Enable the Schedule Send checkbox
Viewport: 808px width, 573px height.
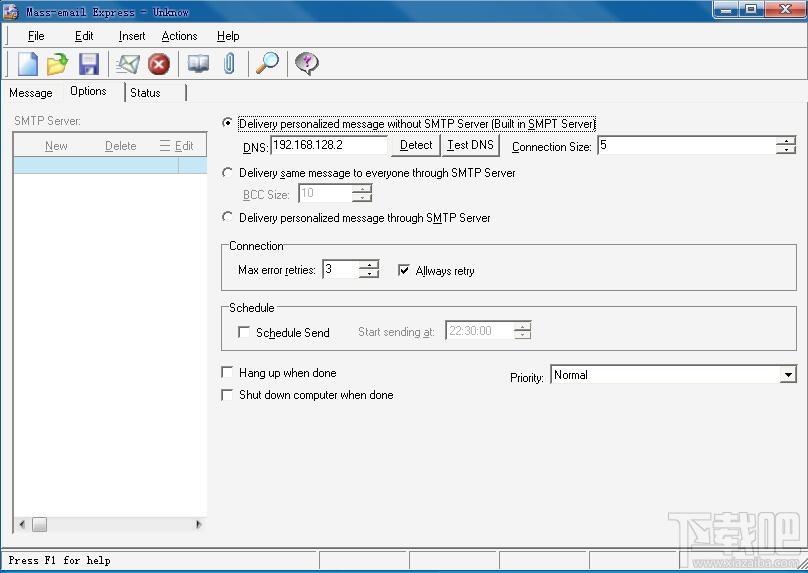click(x=244, y=332)
